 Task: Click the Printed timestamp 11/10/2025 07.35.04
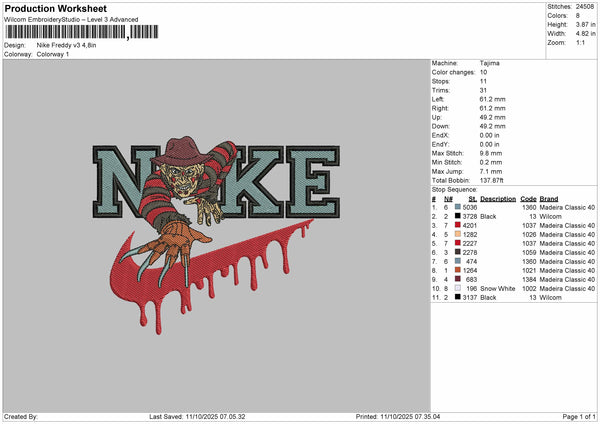tap(410, 416)
